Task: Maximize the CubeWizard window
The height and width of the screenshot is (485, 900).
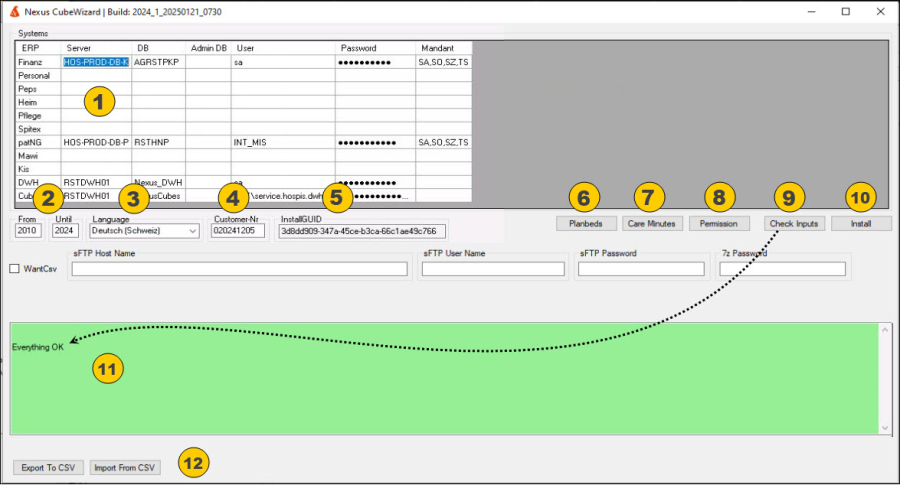Action: click(845, 11)
